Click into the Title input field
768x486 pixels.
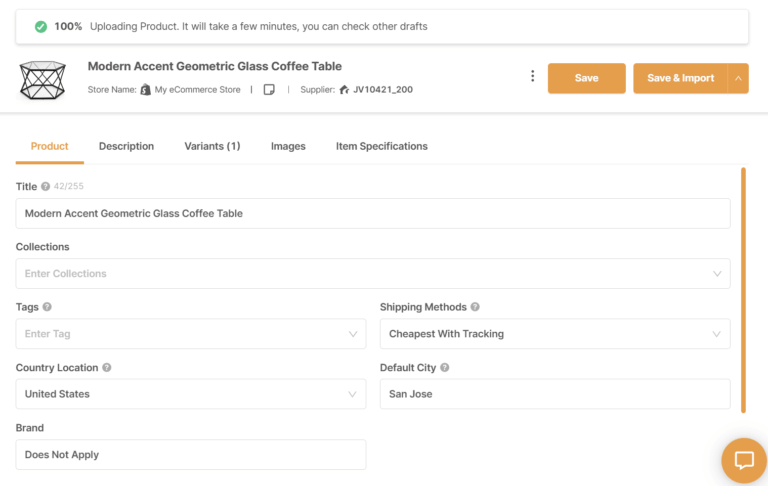coord(373,213)
